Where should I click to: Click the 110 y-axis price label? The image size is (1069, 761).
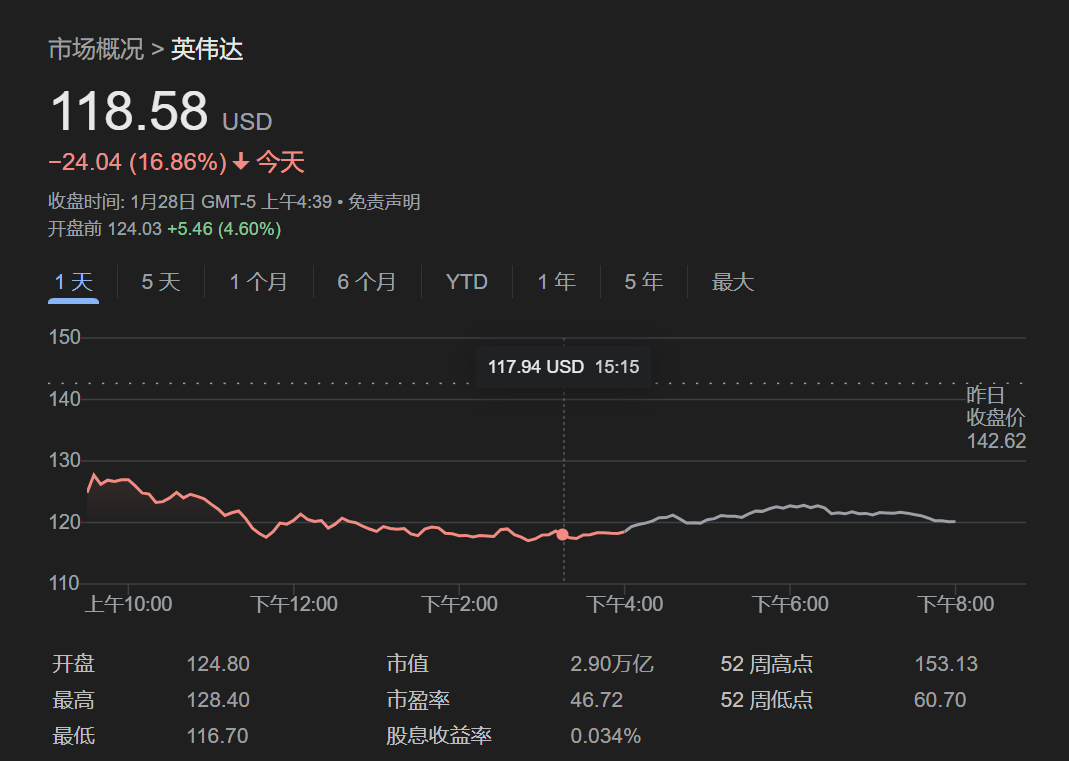click(64, 583)
